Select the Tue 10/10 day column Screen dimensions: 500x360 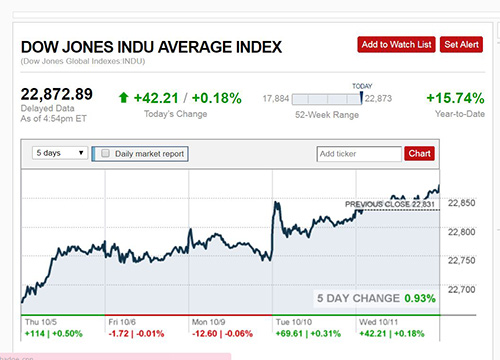[x=314, y=328]
